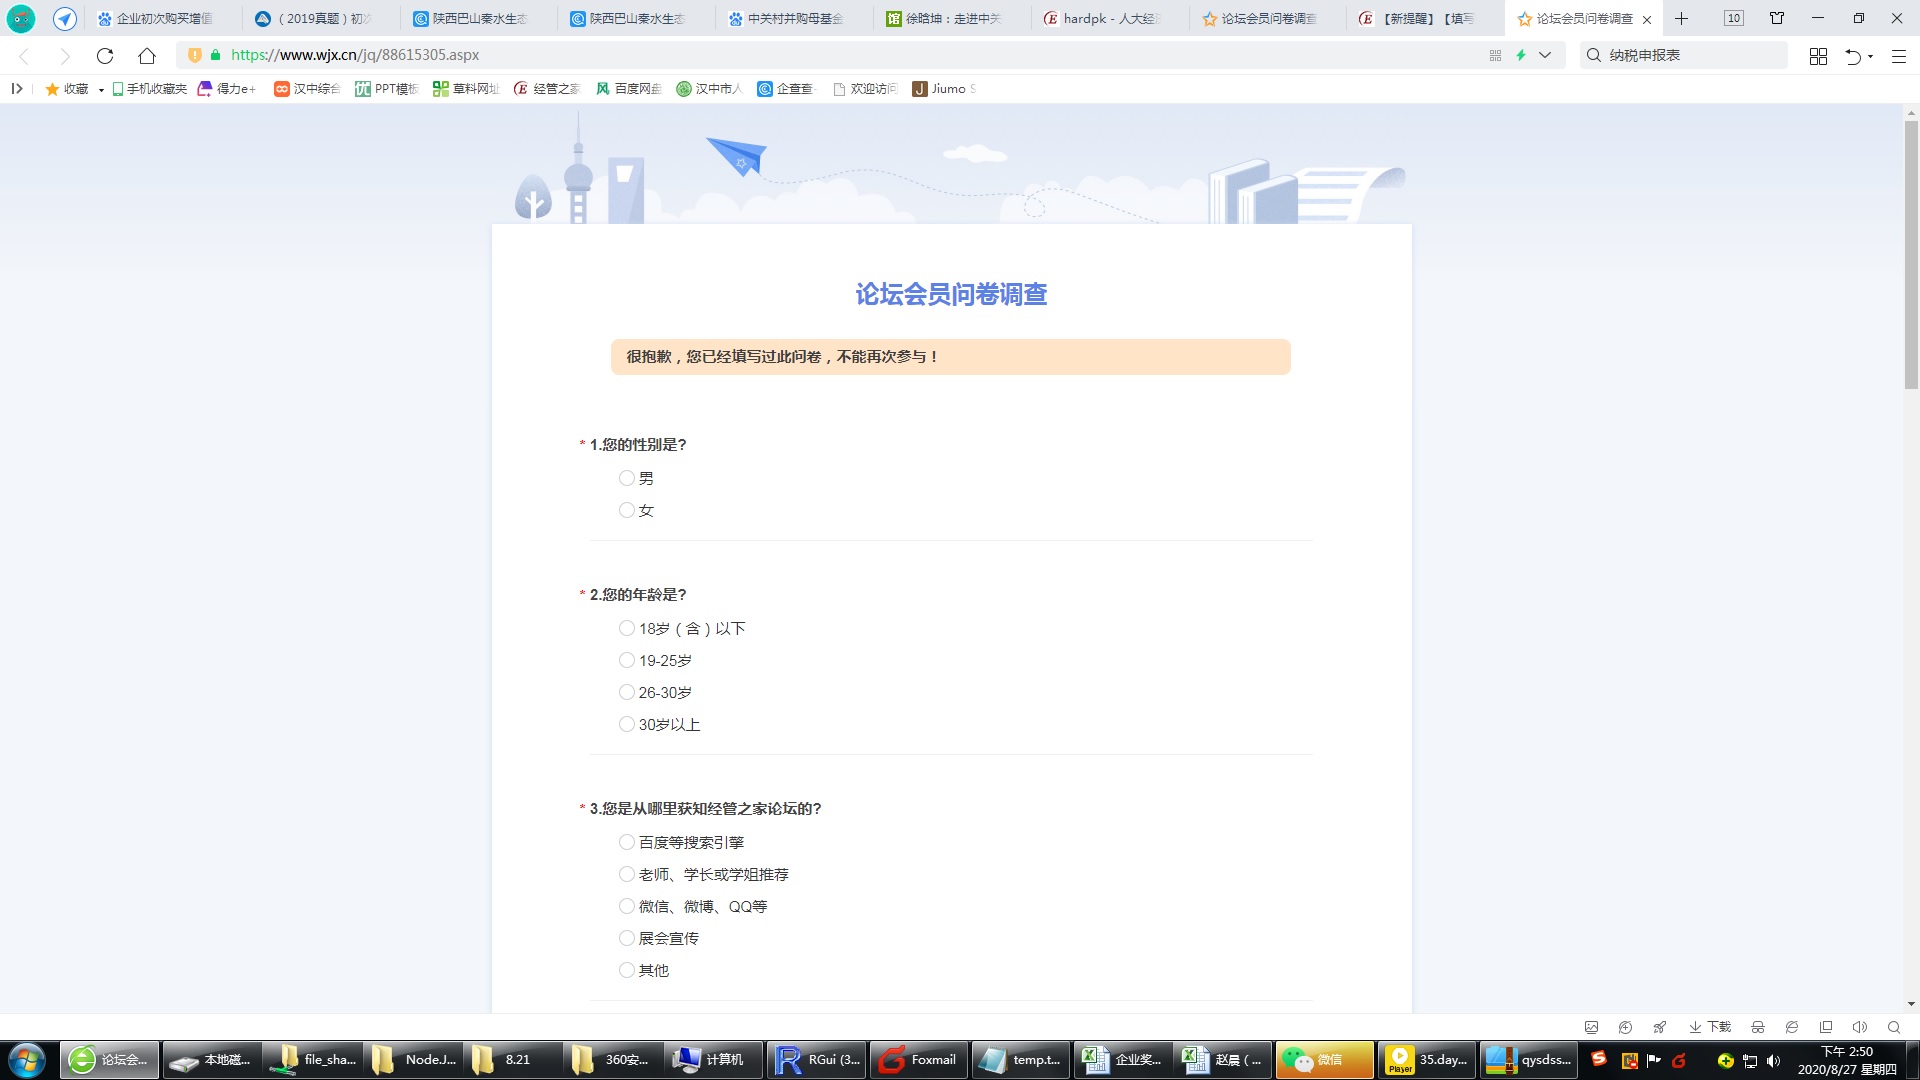Viewport: 1920px width, 1080px height.
Task: Open the 百度网盘 bookmark link
Action: 629,89
